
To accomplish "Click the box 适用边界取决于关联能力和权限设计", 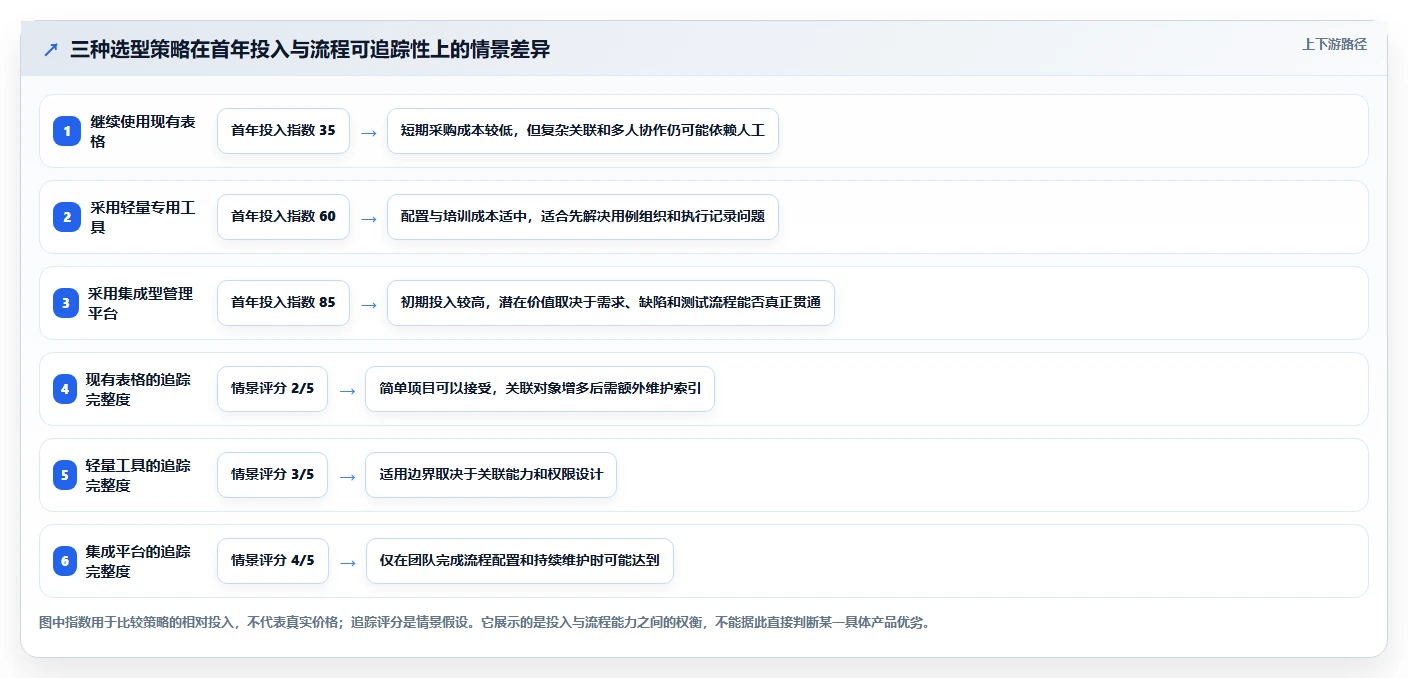I will pos(491,475).
